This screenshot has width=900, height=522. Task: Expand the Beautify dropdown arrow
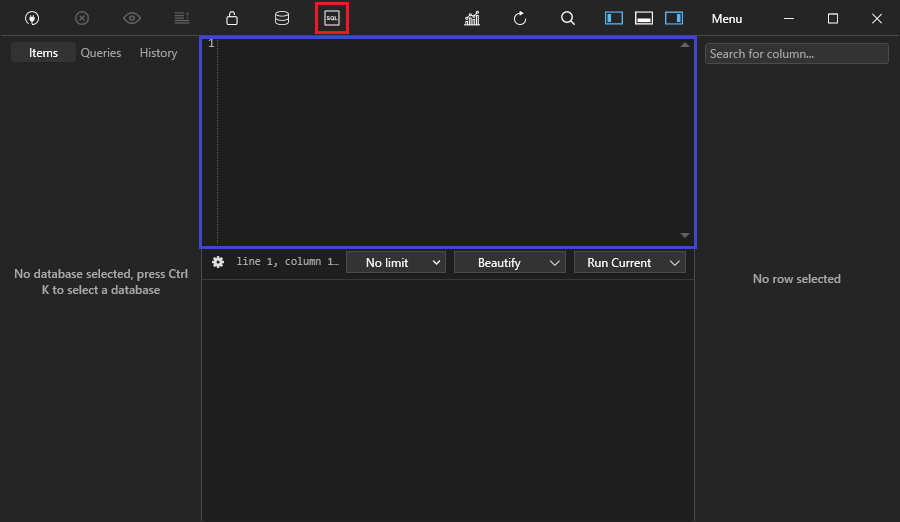click(554, 262)
